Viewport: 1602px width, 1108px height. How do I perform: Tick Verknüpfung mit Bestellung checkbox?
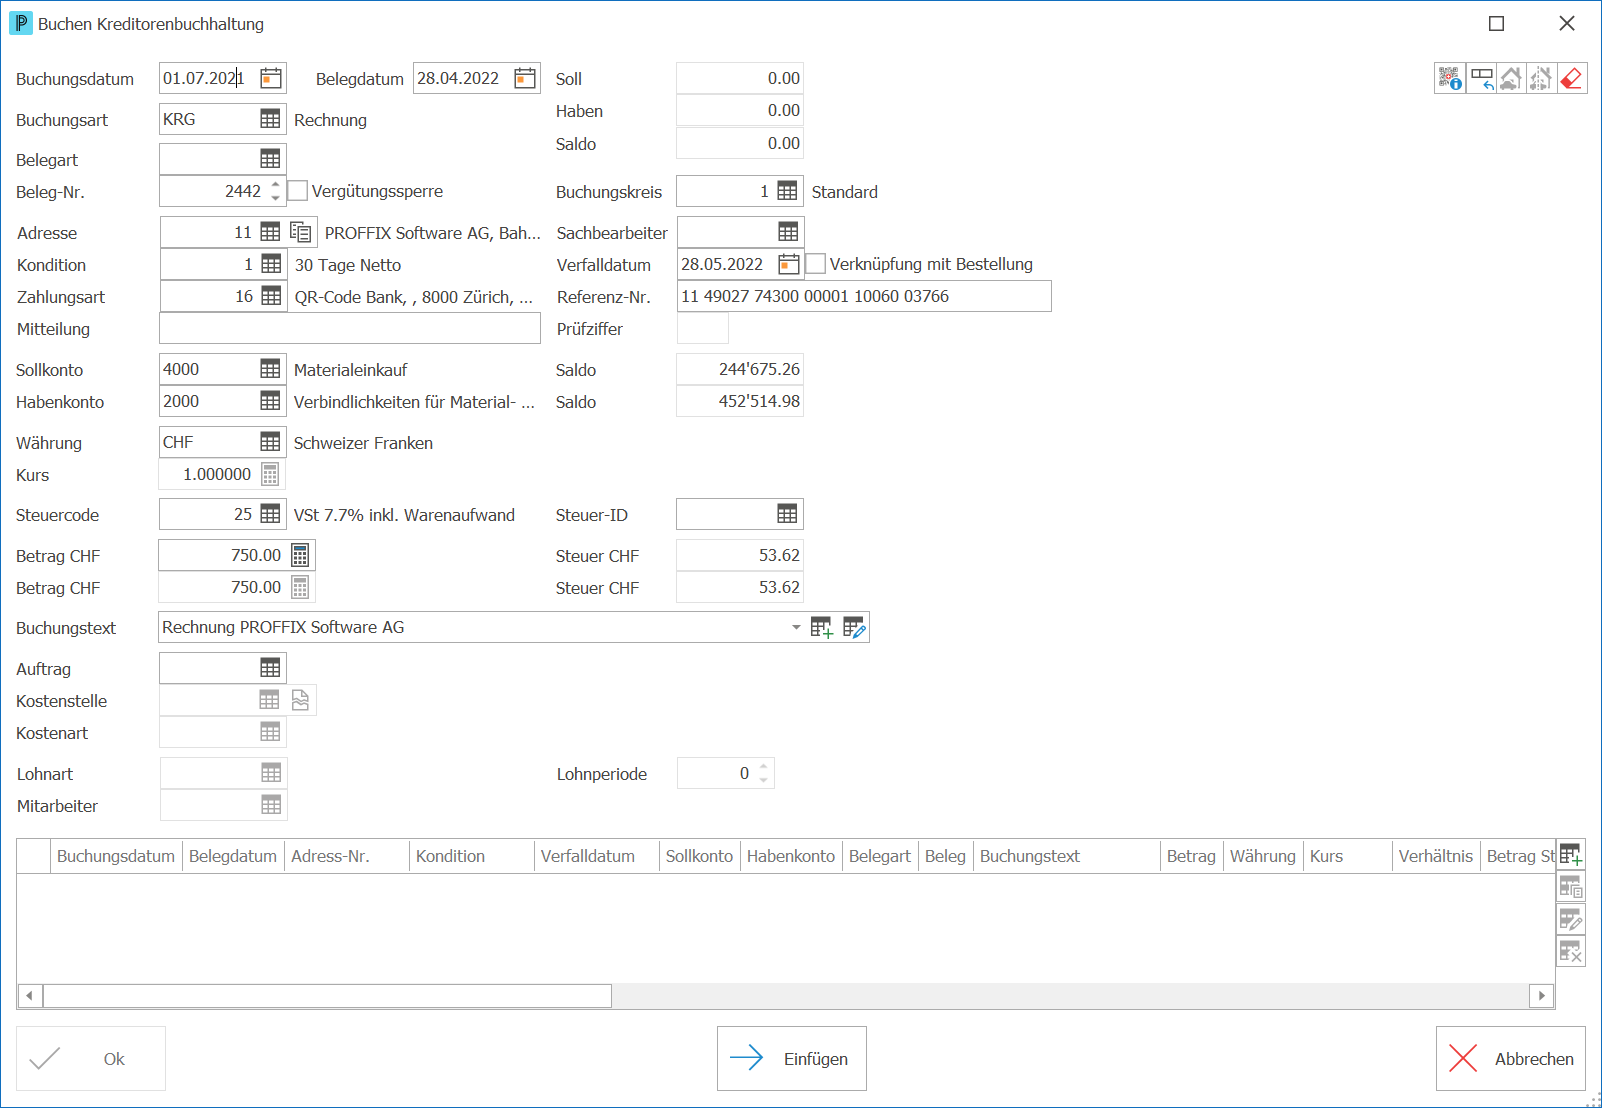tap(816, 263)
